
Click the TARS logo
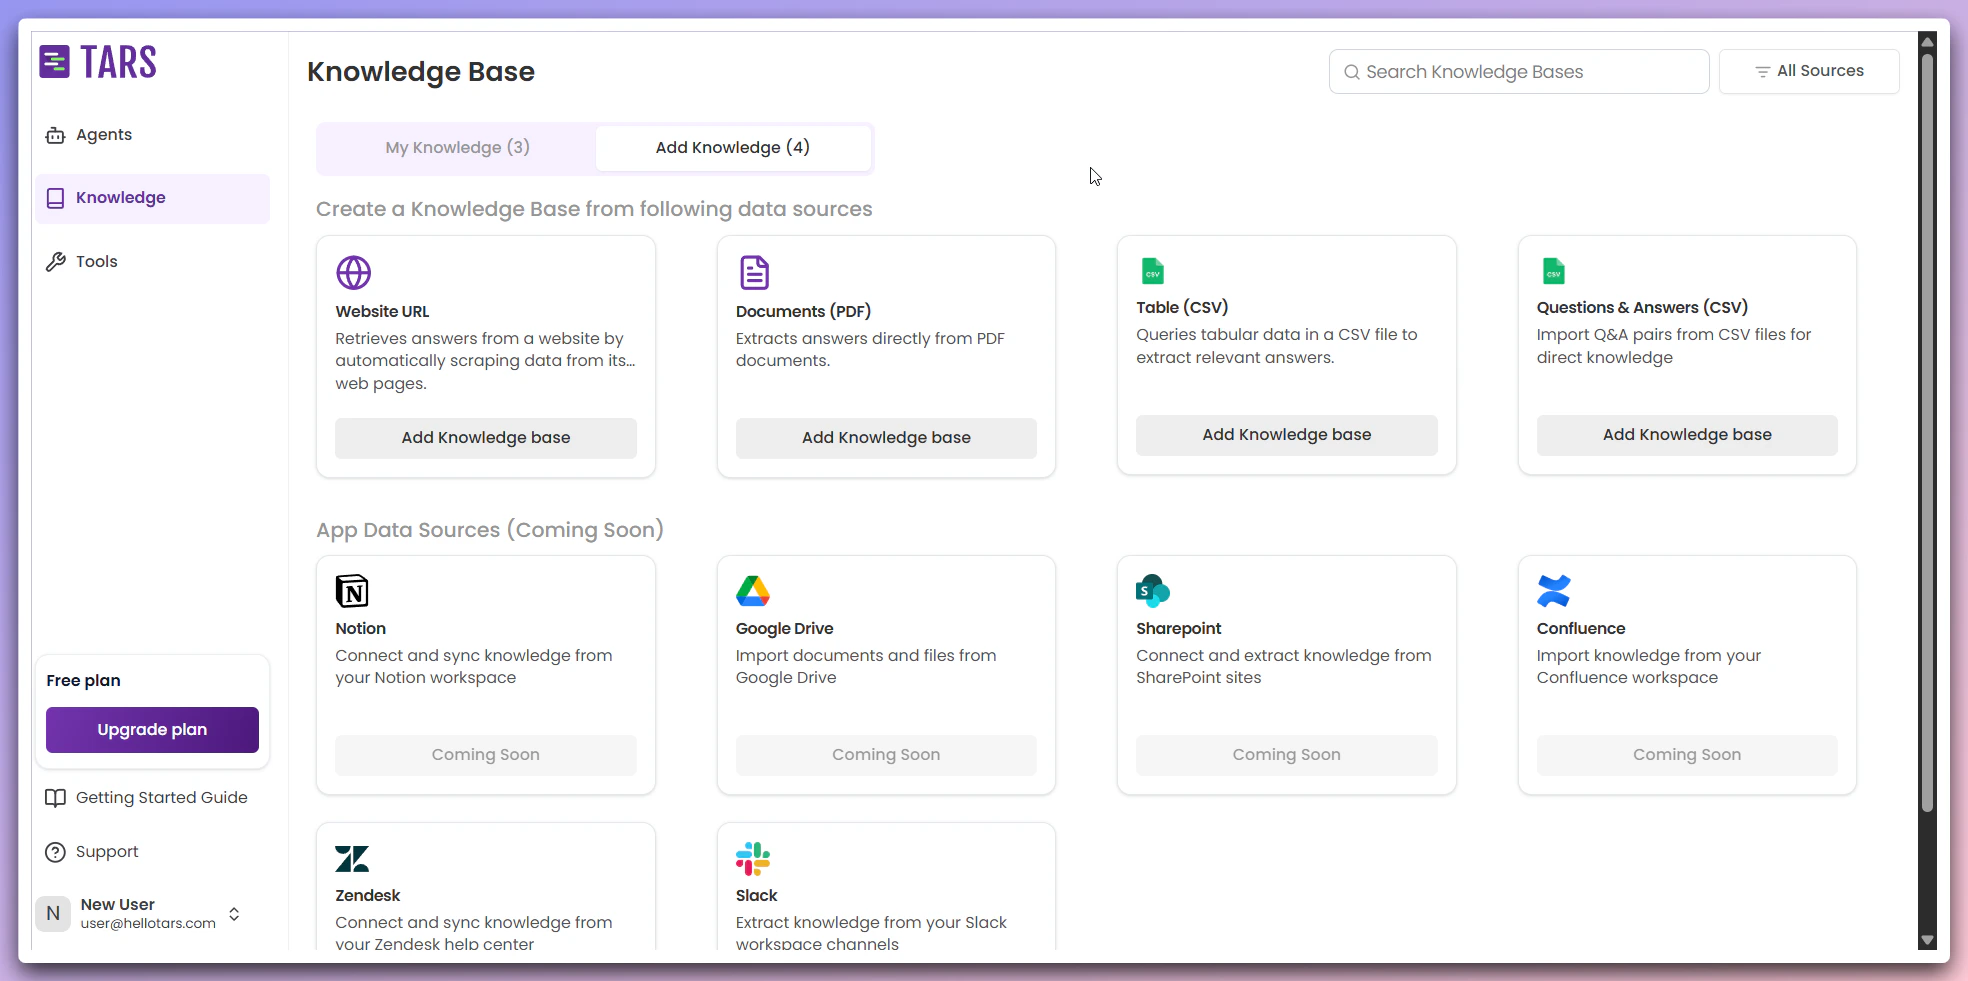point(97,61)
